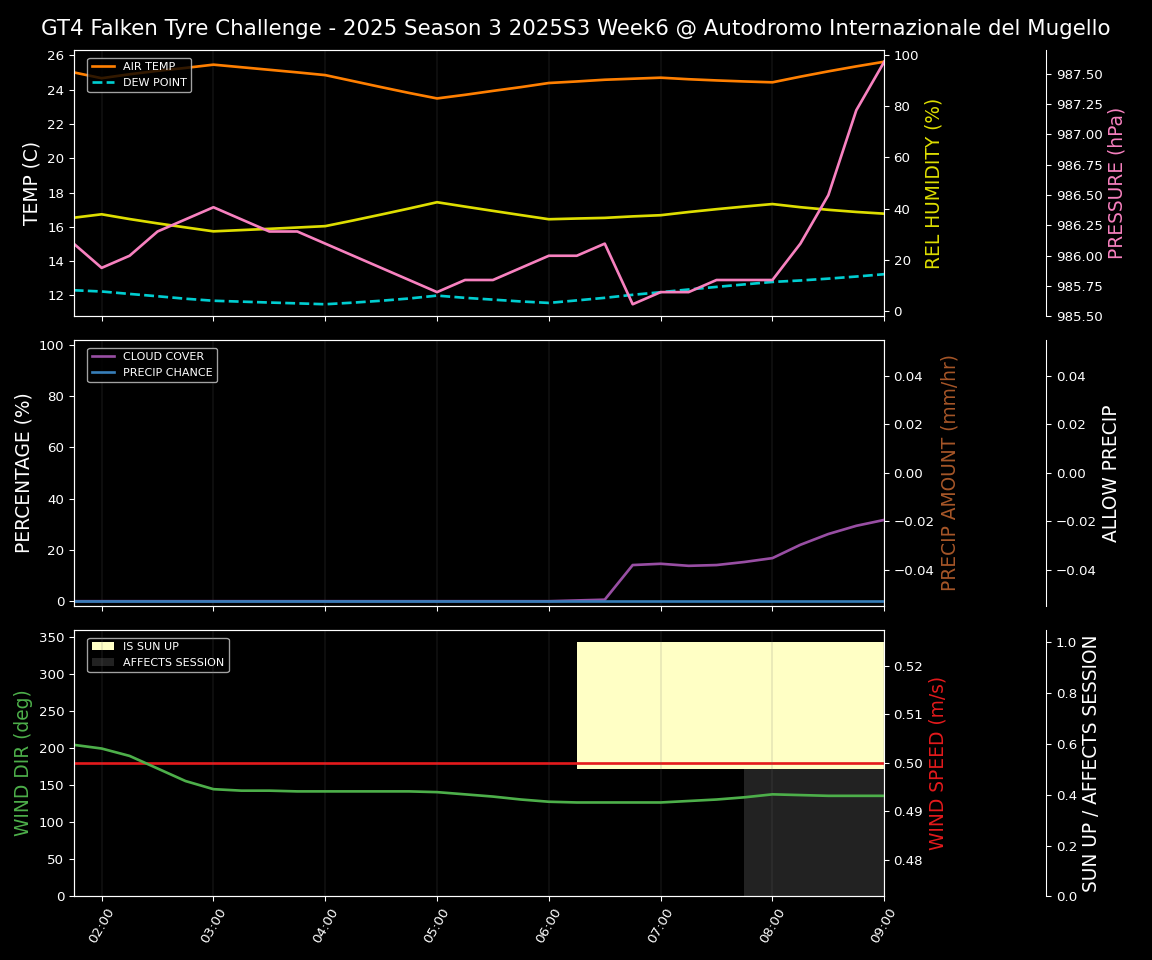1152x960 pixels.
Task: Click the 05:00 time tick label
Action: click(436, 925)
